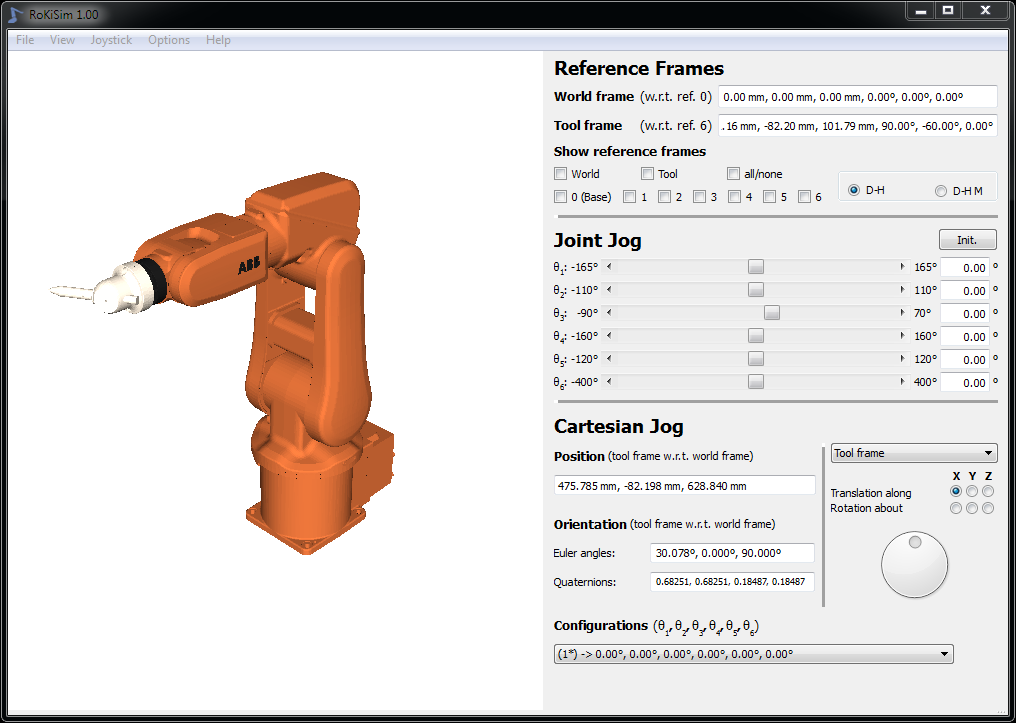Show the 0 (Base) reference frame

coord(561,197)
